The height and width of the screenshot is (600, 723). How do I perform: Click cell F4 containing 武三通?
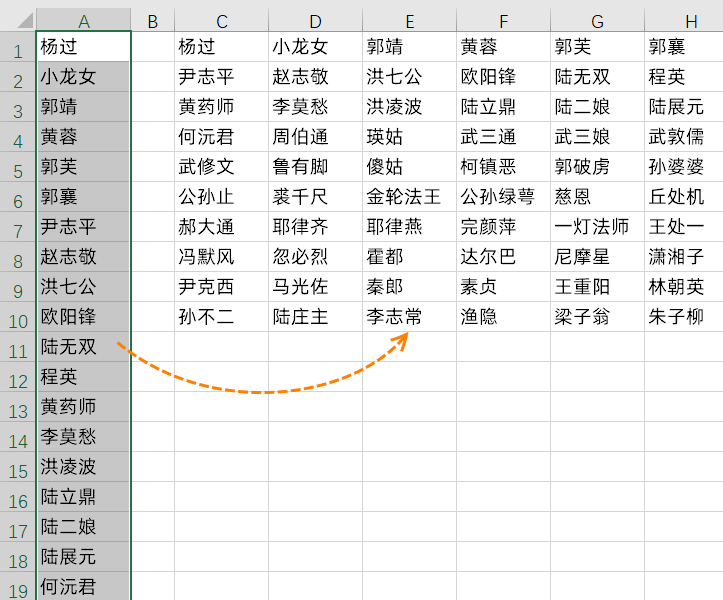coord(504,137)
